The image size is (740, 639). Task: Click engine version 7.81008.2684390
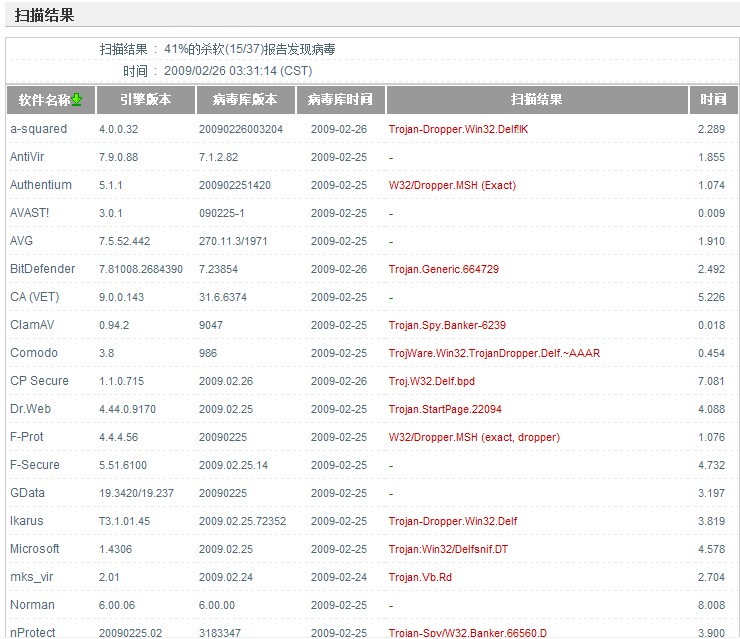pyautogui.click(x=141, y=269)
